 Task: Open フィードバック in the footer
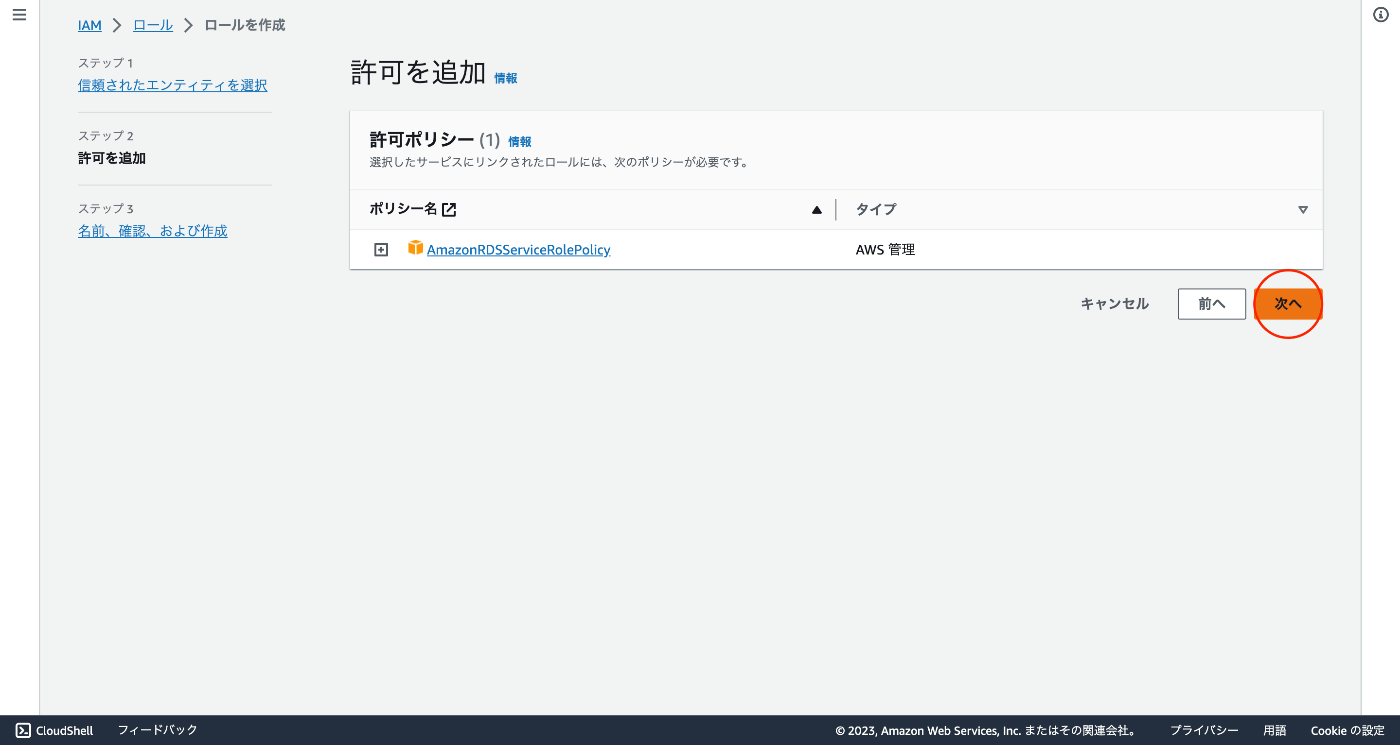coord(158,730)
